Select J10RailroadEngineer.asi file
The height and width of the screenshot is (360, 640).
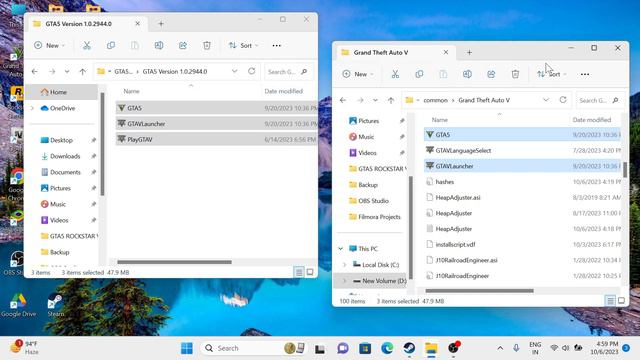(x=522, y=260)
